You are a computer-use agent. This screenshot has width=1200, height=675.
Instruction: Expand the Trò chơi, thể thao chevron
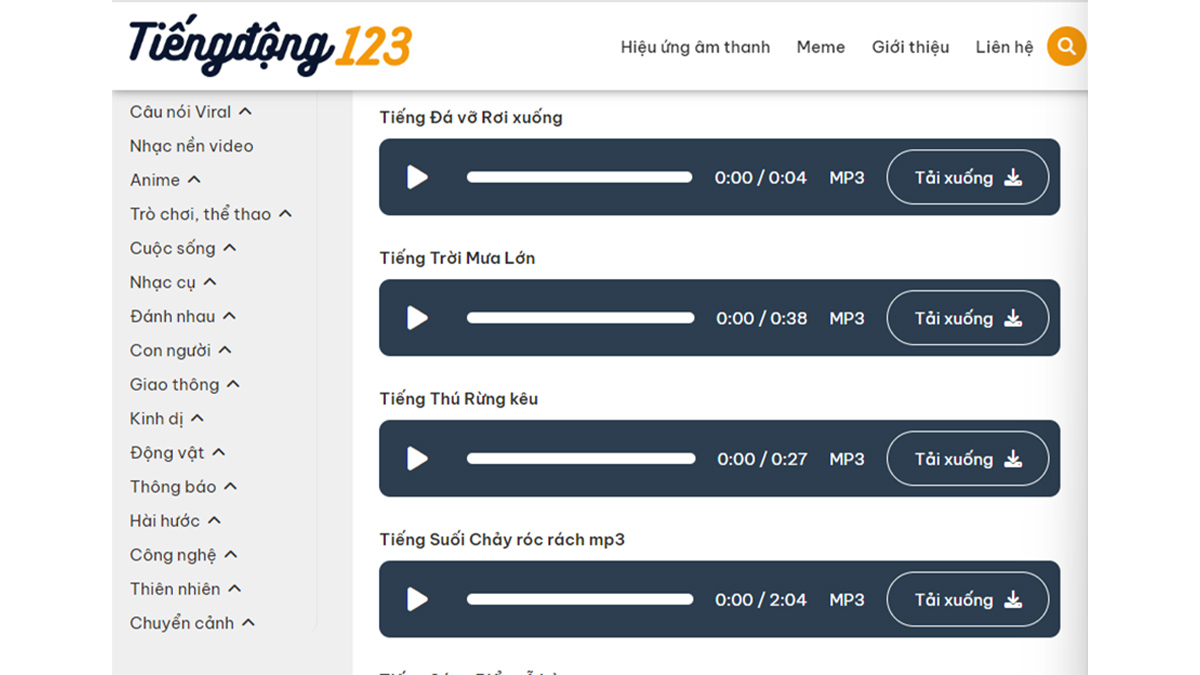tap(285, 214)
